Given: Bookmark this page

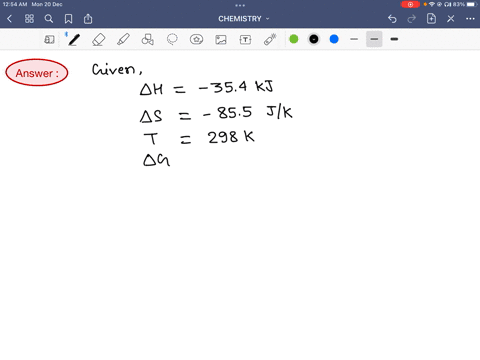Looking at the screenshot, I should click(68, 19).
